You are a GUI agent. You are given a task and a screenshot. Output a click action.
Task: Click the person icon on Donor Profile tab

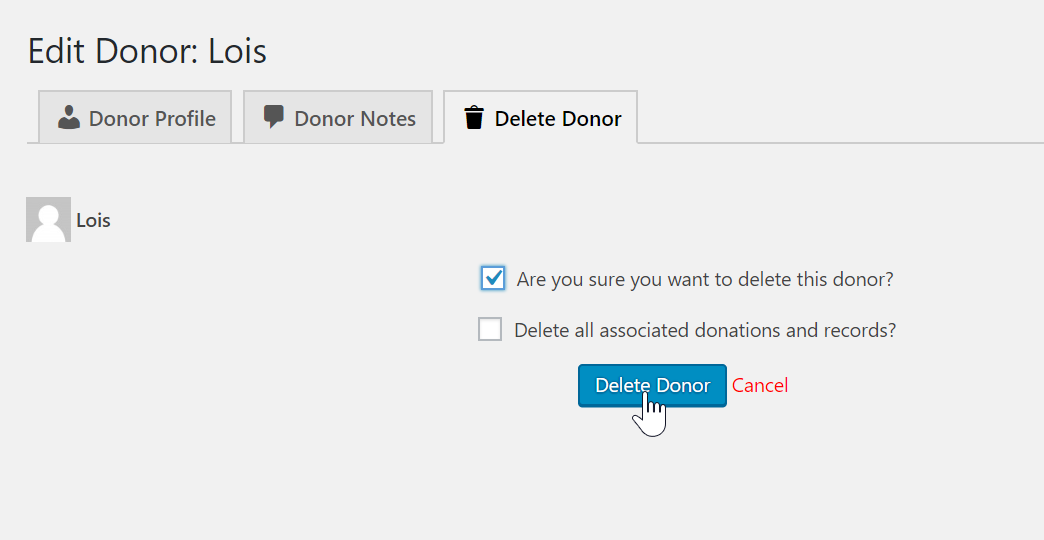pos(69,118)
